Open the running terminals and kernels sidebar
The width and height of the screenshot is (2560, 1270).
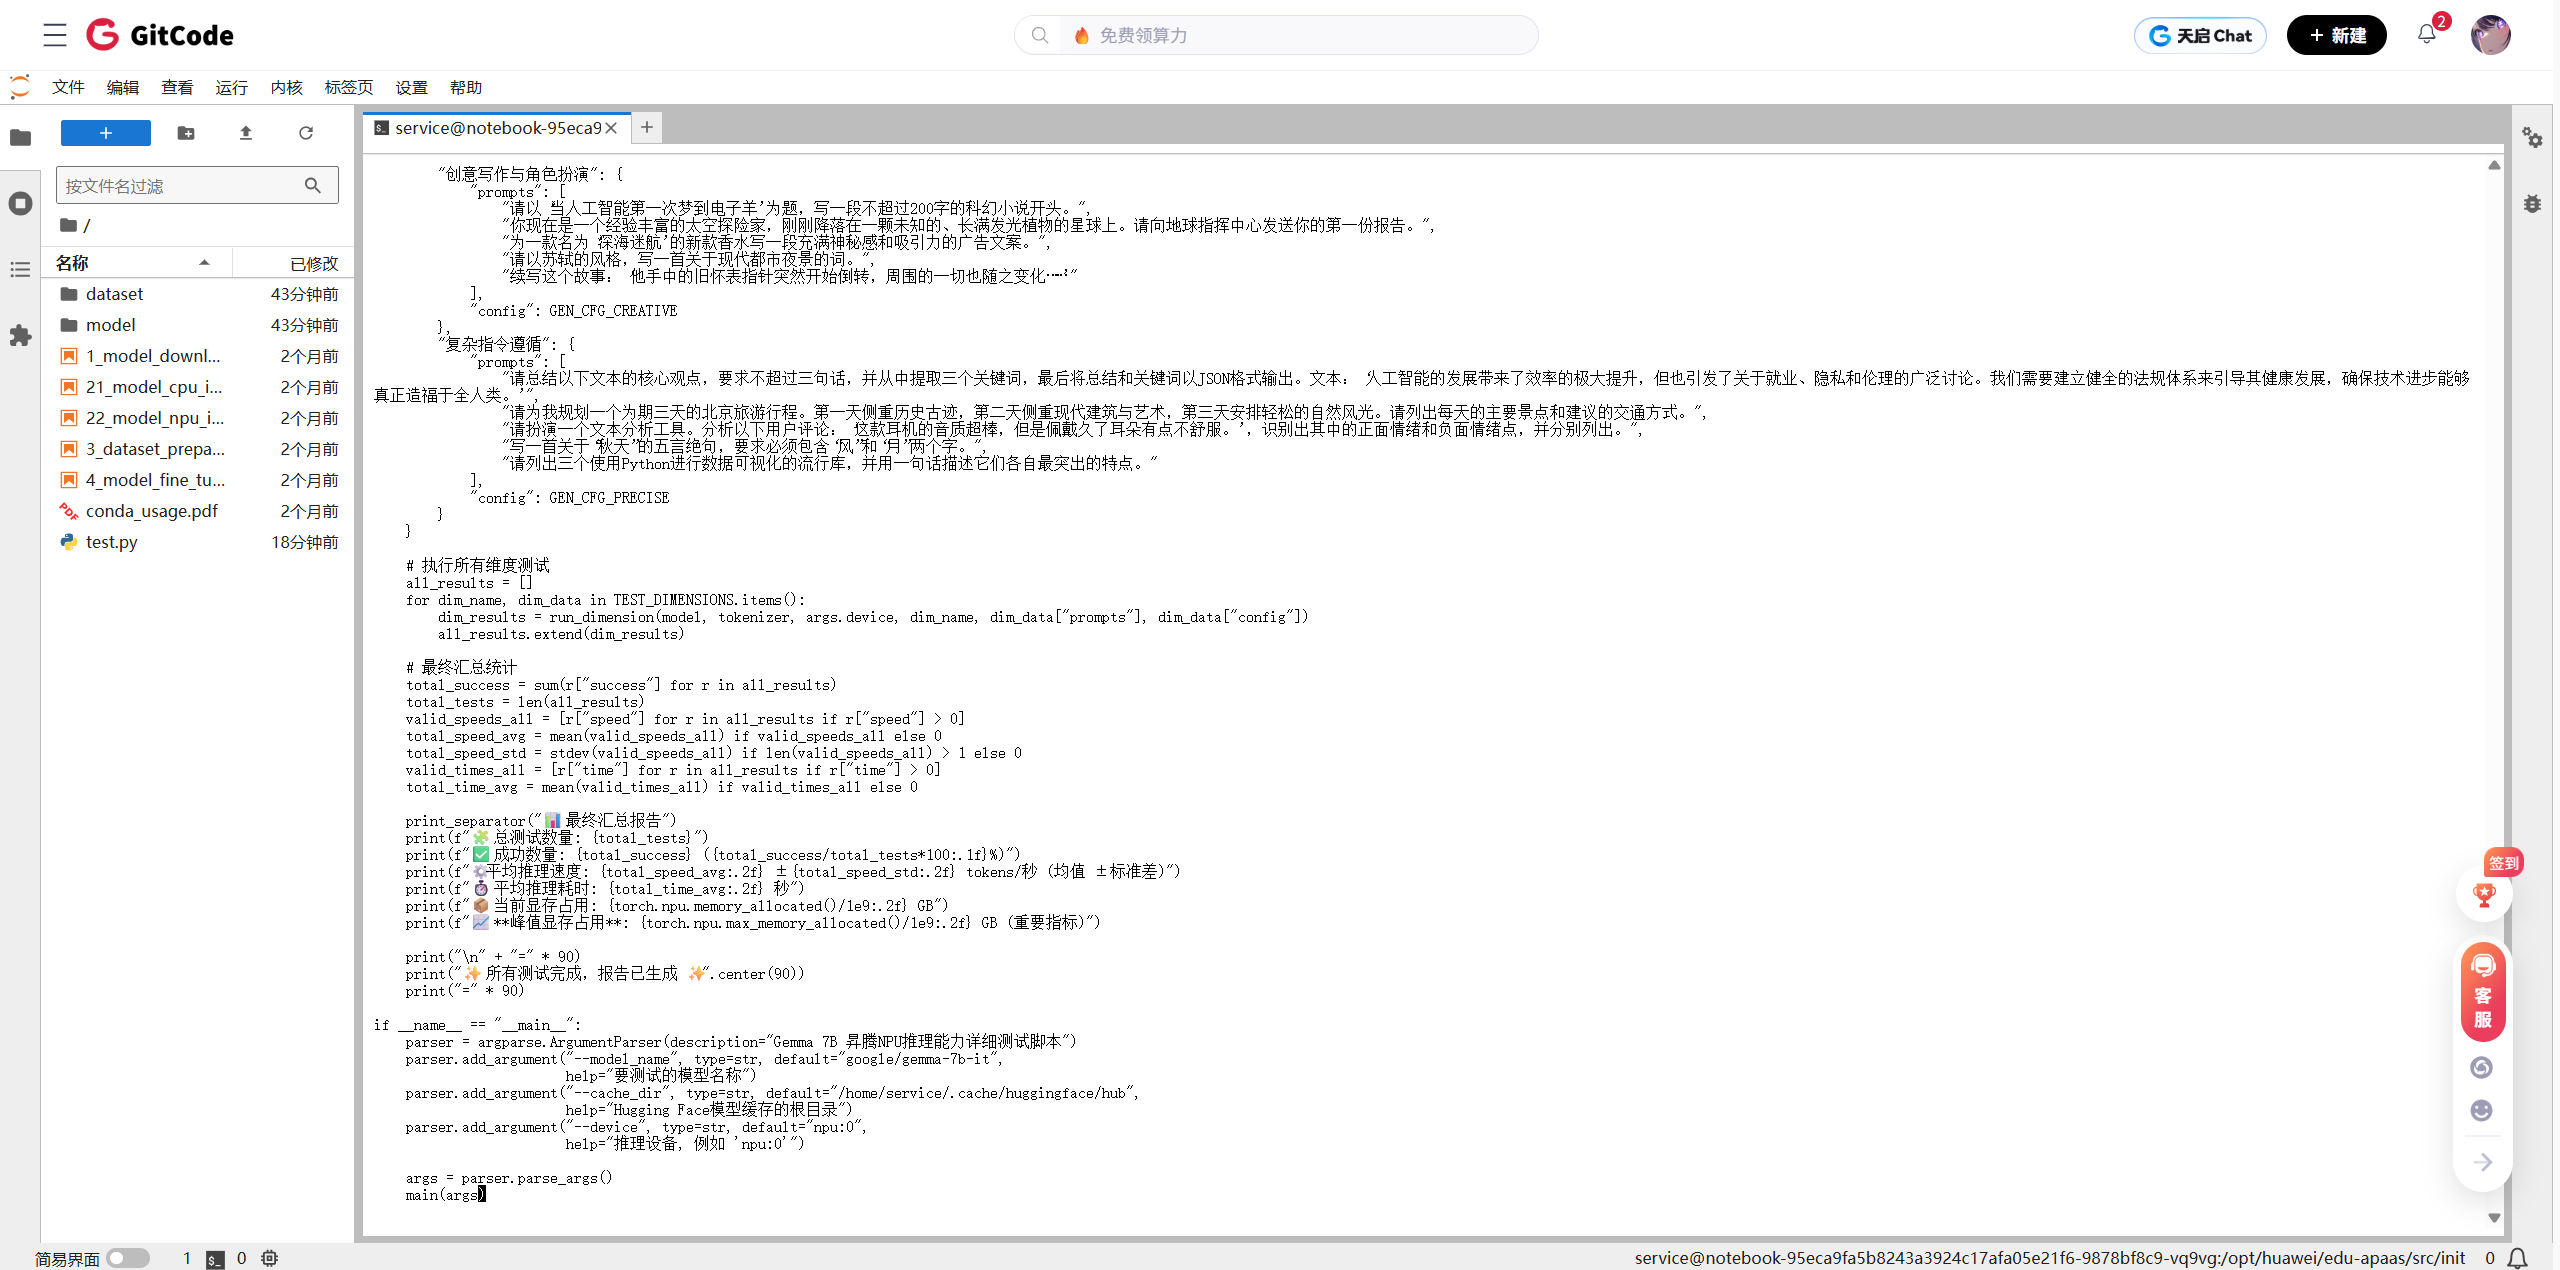coord(20,204)
